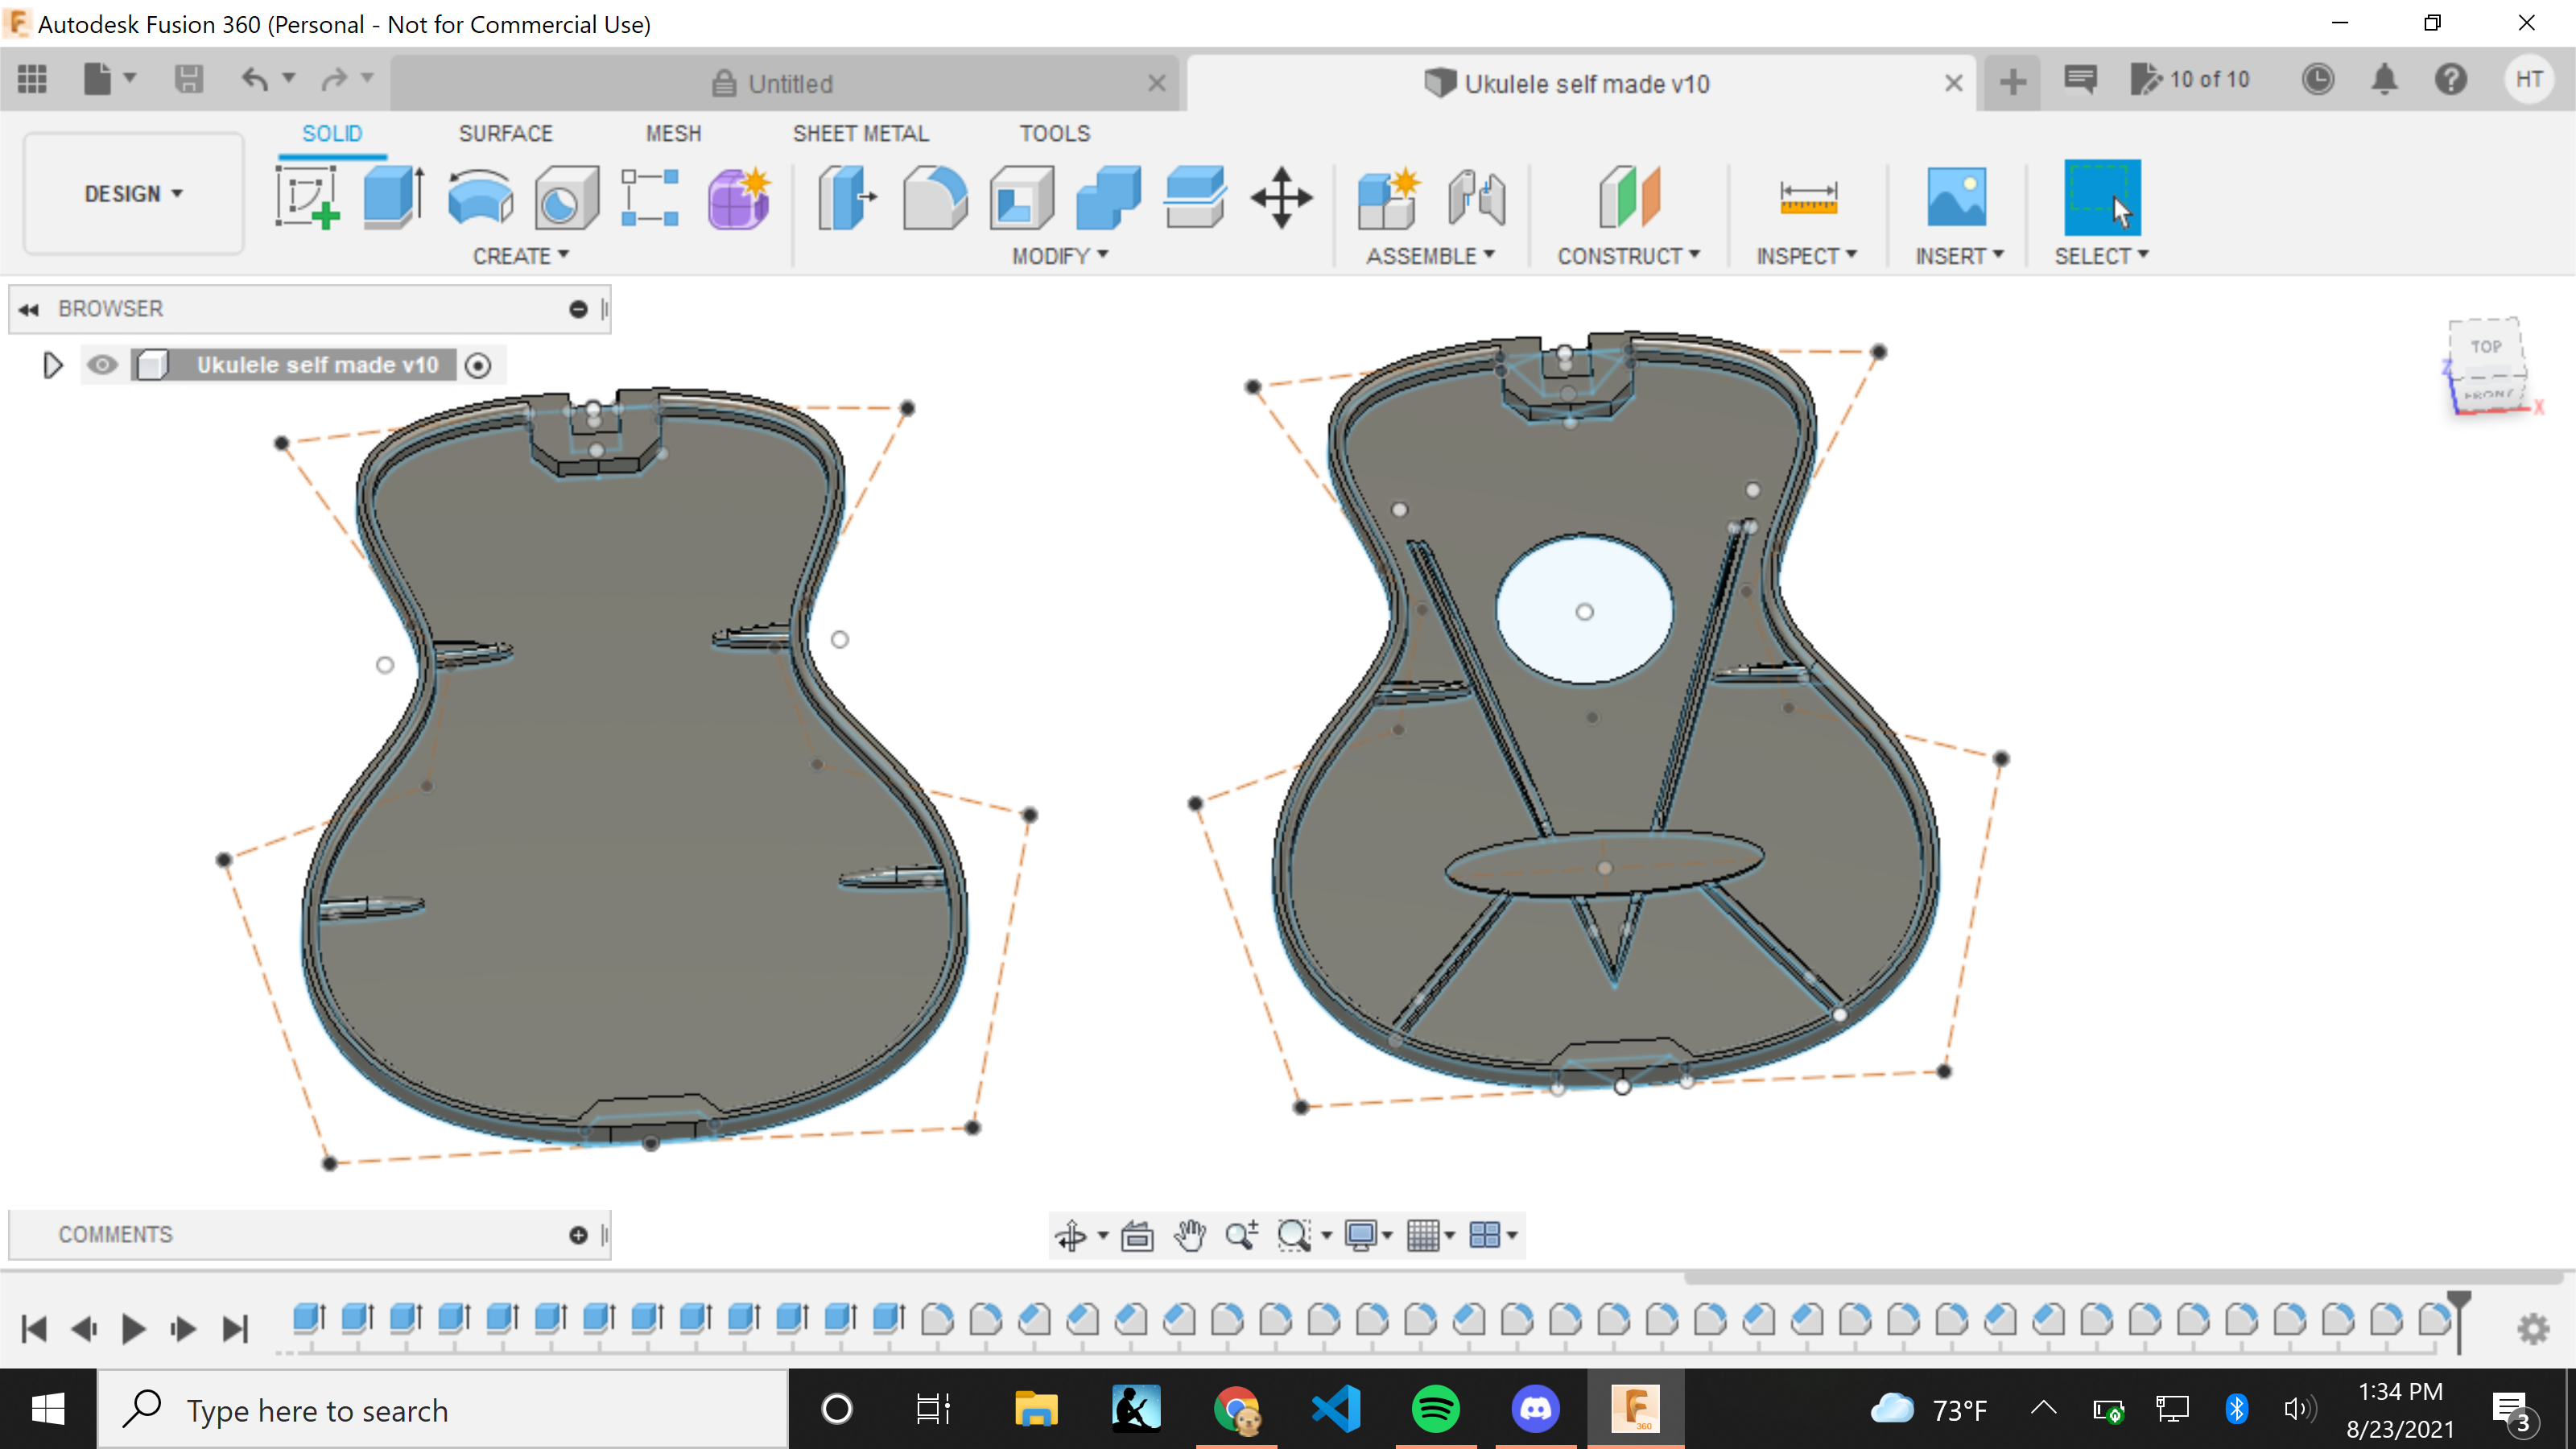Select the Create Sketch tool

[310, 198]
